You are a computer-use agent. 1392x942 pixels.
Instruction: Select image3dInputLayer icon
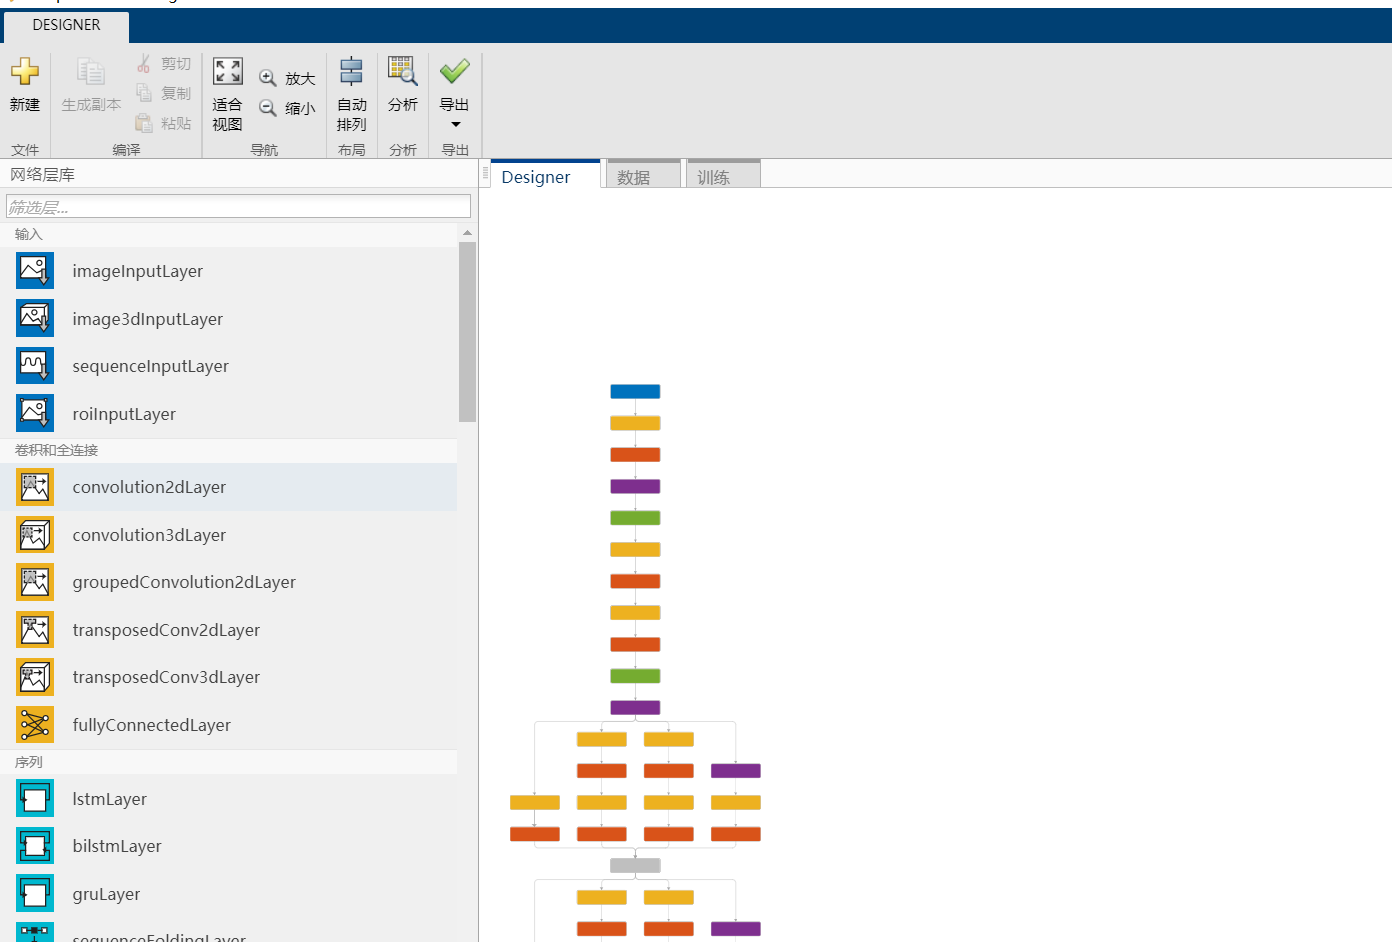35,318
